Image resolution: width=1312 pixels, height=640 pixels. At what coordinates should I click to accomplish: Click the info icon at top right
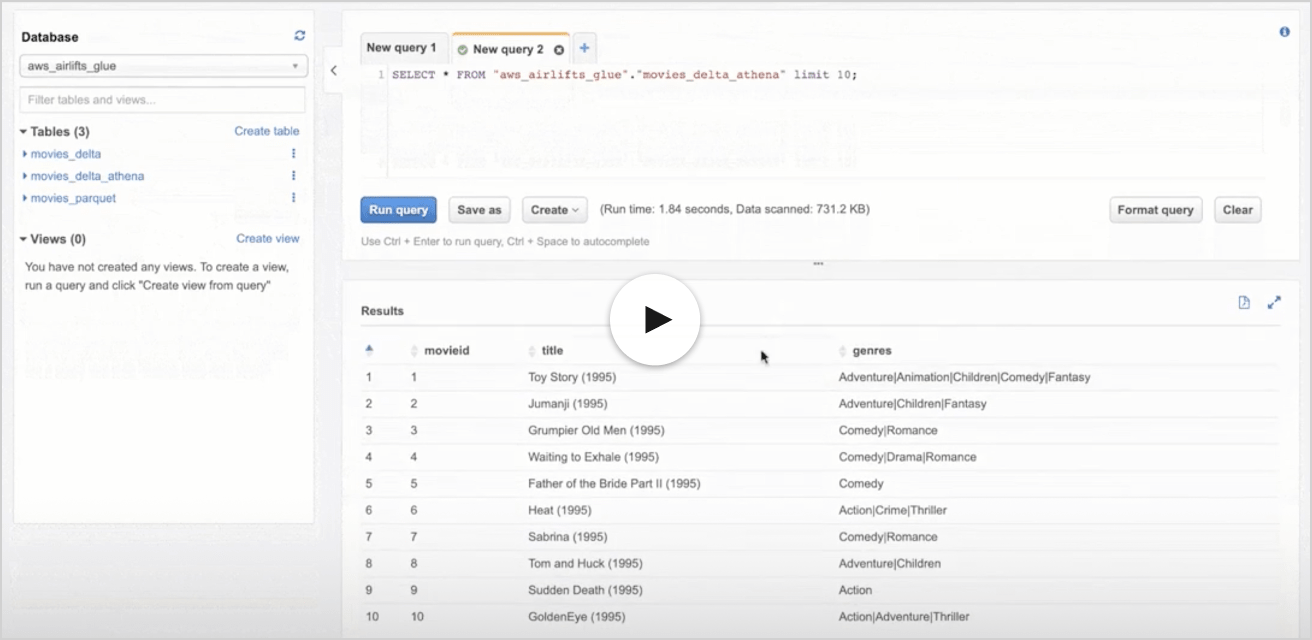coord(1284,32)
